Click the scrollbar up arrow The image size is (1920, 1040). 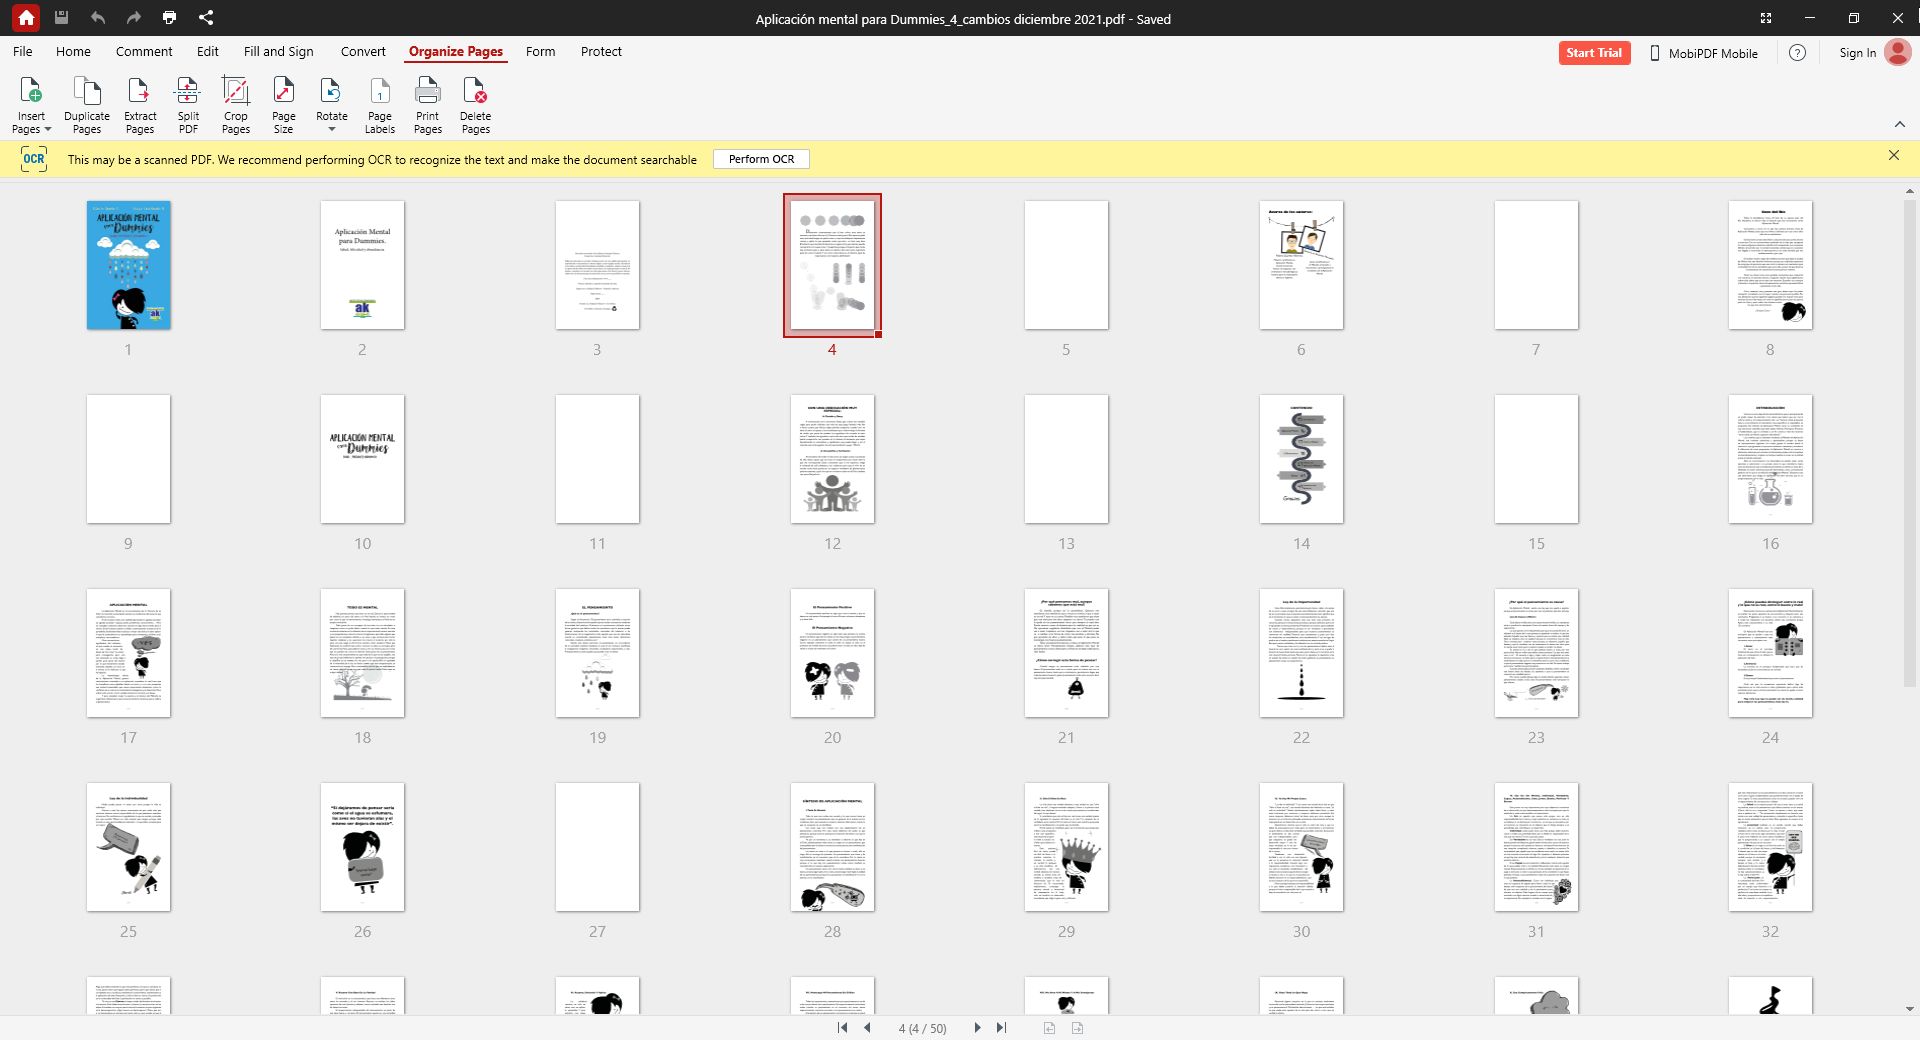click(1909, 190)
